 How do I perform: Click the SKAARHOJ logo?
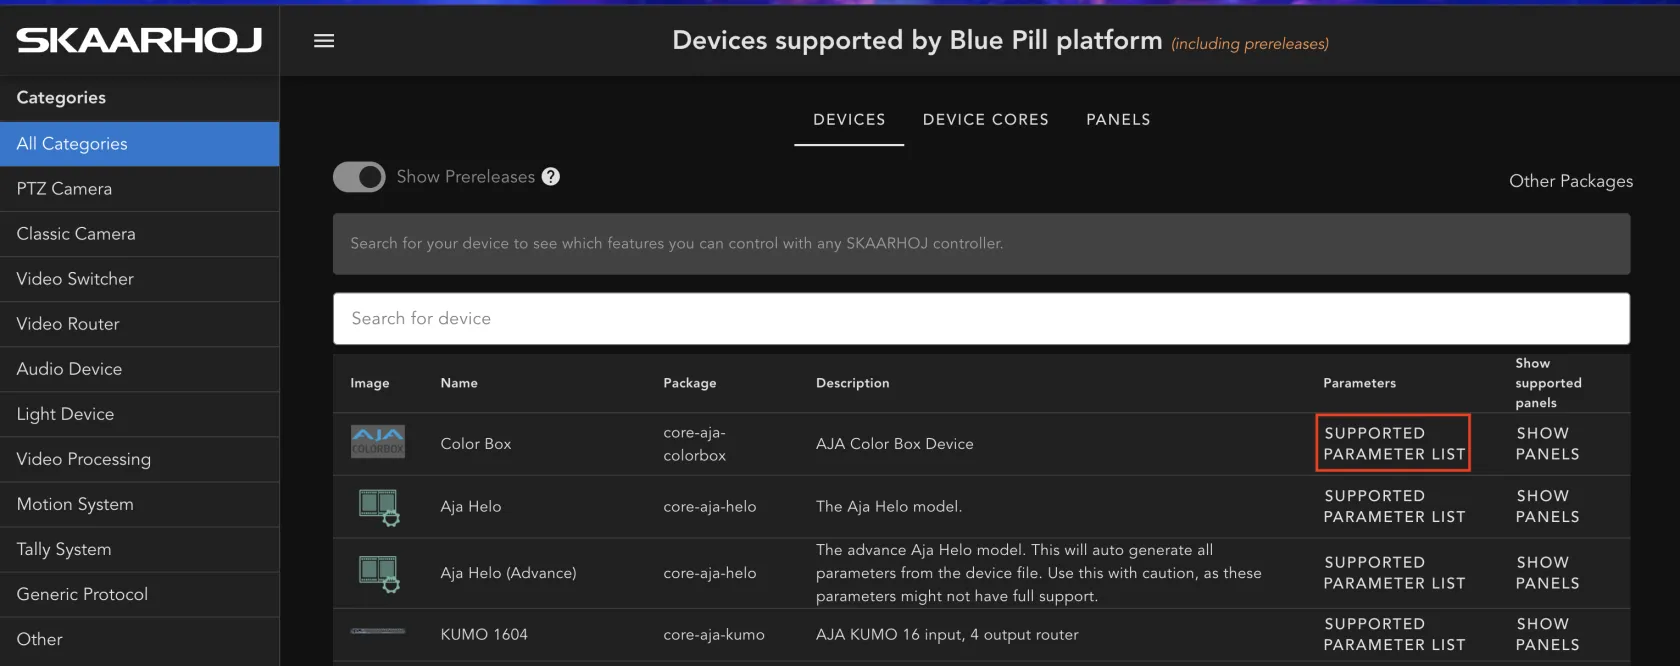pos(139,40)
